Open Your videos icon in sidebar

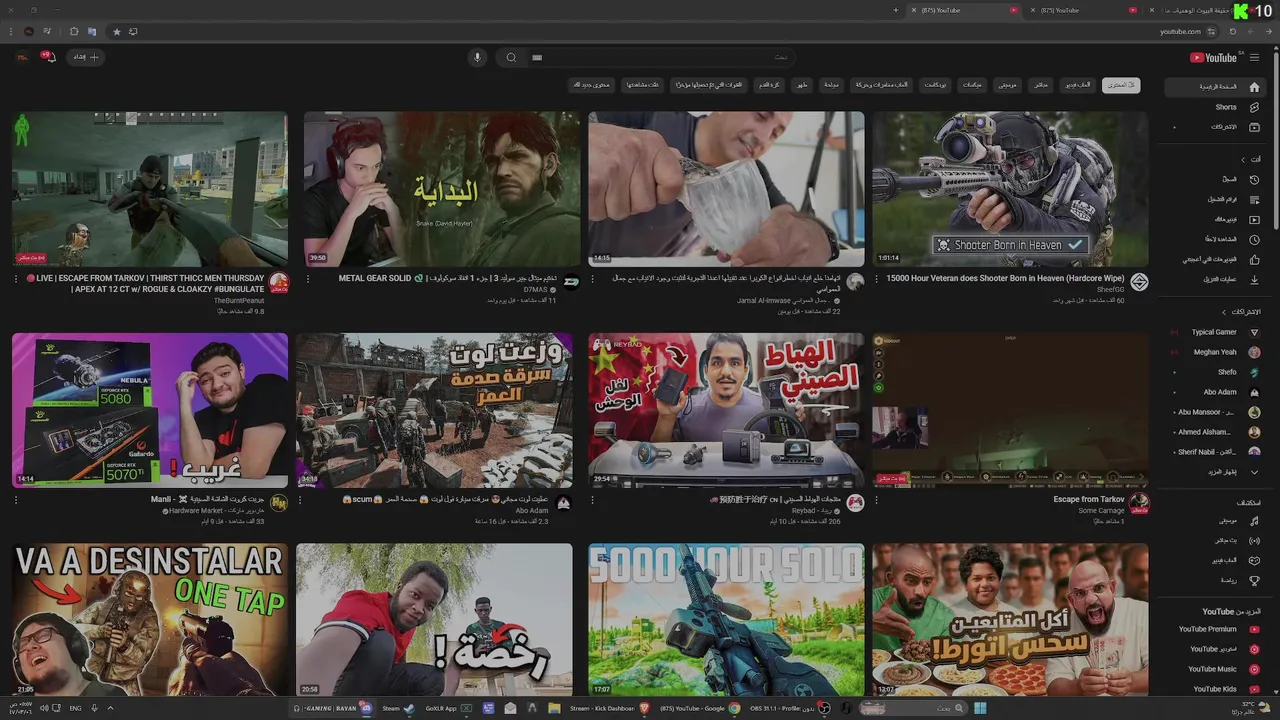click(x=1254, y=219)
